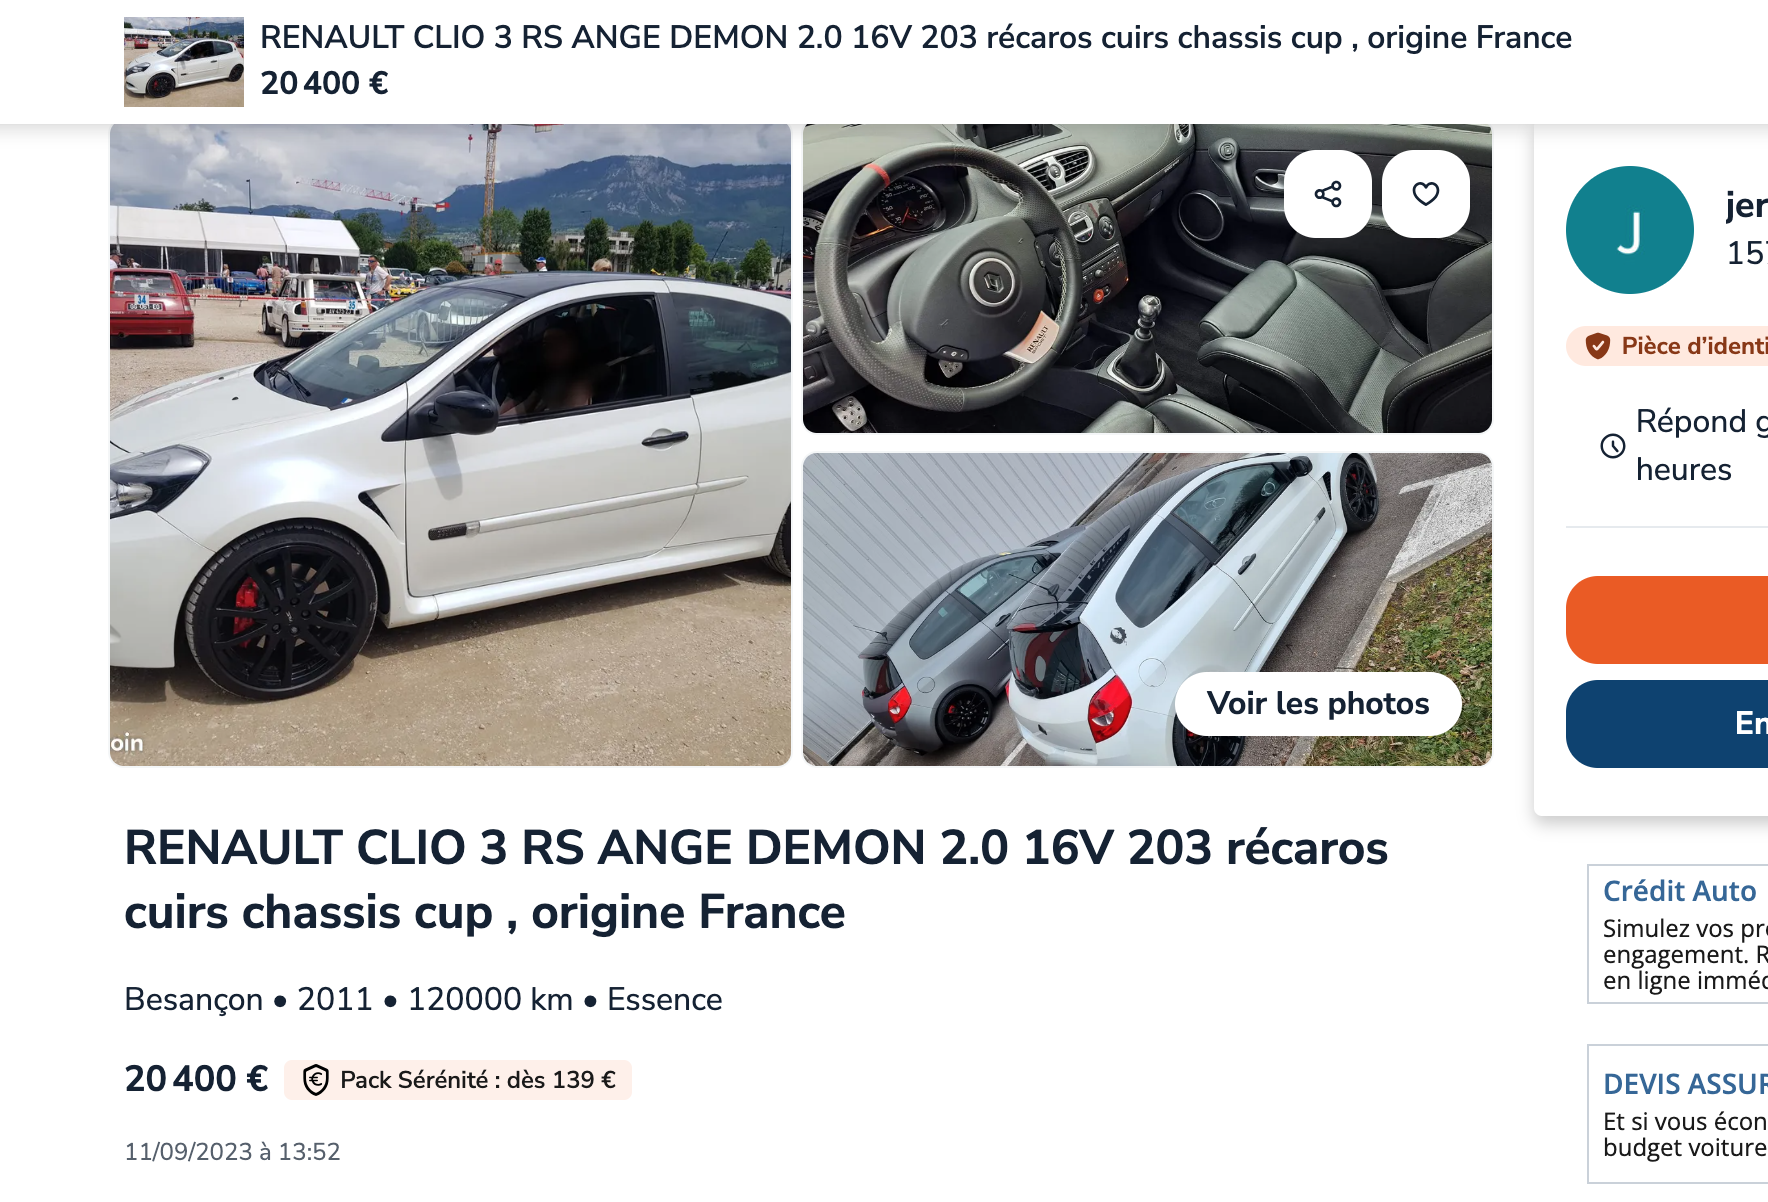Screen dimensions: 1768x1202
Task: Click the sticky header listing title
Action: [916, 38]
